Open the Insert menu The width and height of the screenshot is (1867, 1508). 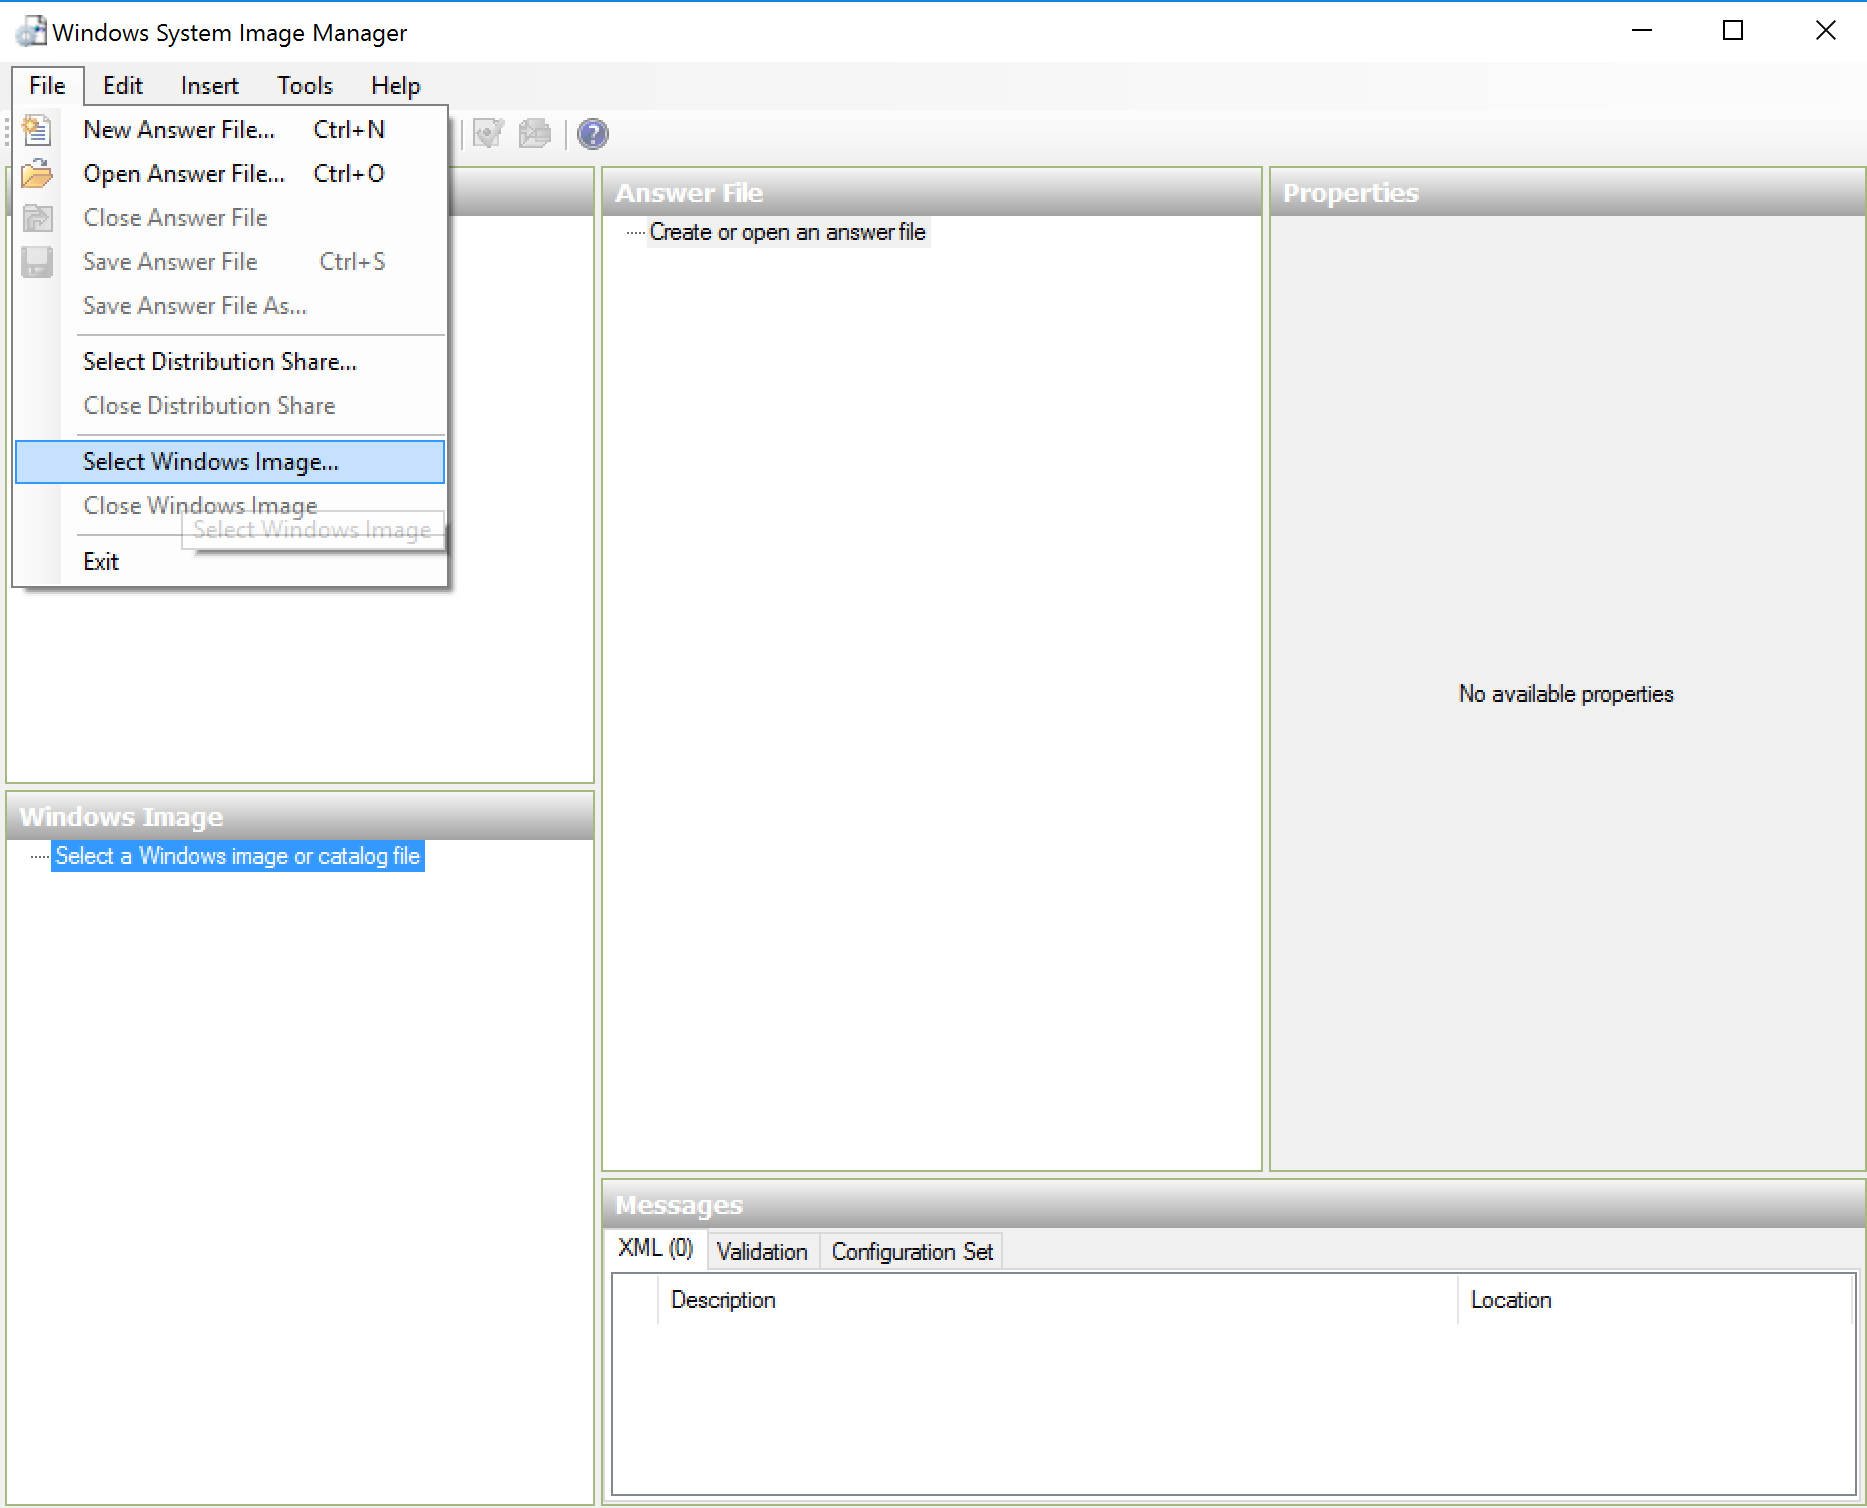click(x=209, y=85)
